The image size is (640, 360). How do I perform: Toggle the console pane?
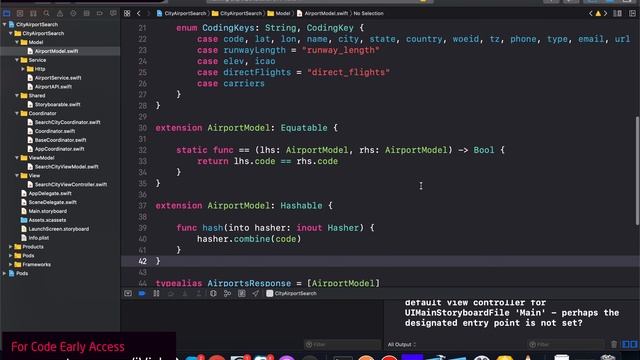click(634, 344)
